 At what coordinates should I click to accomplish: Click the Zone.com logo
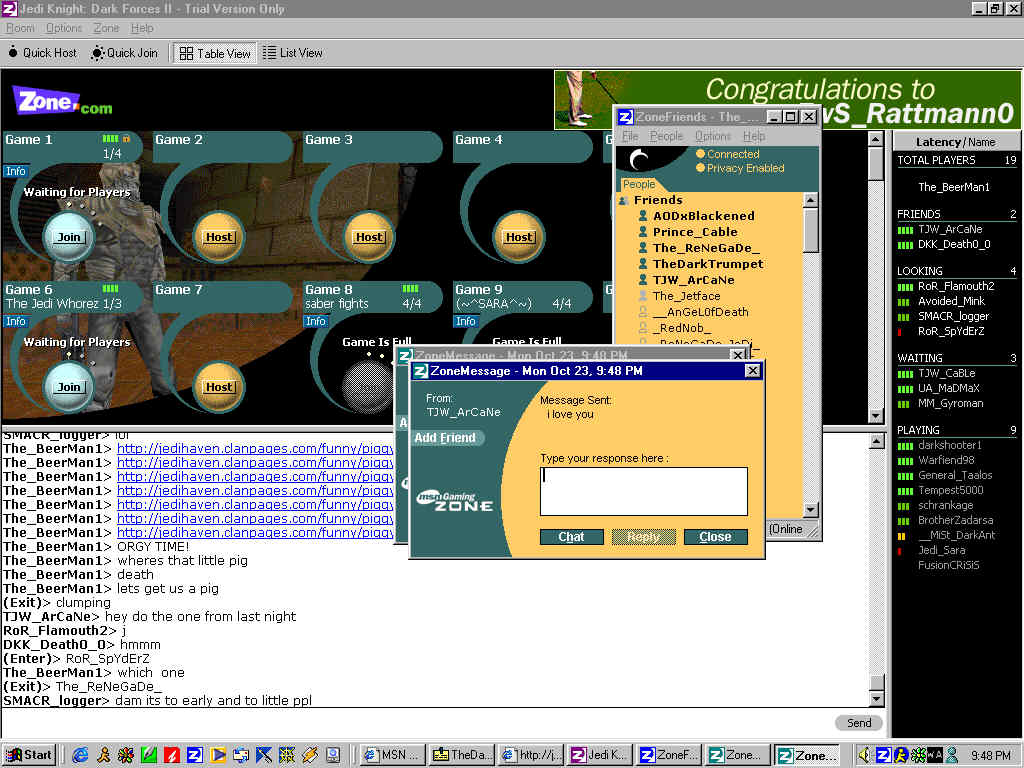pyautogui.click(x=62, y=102)
